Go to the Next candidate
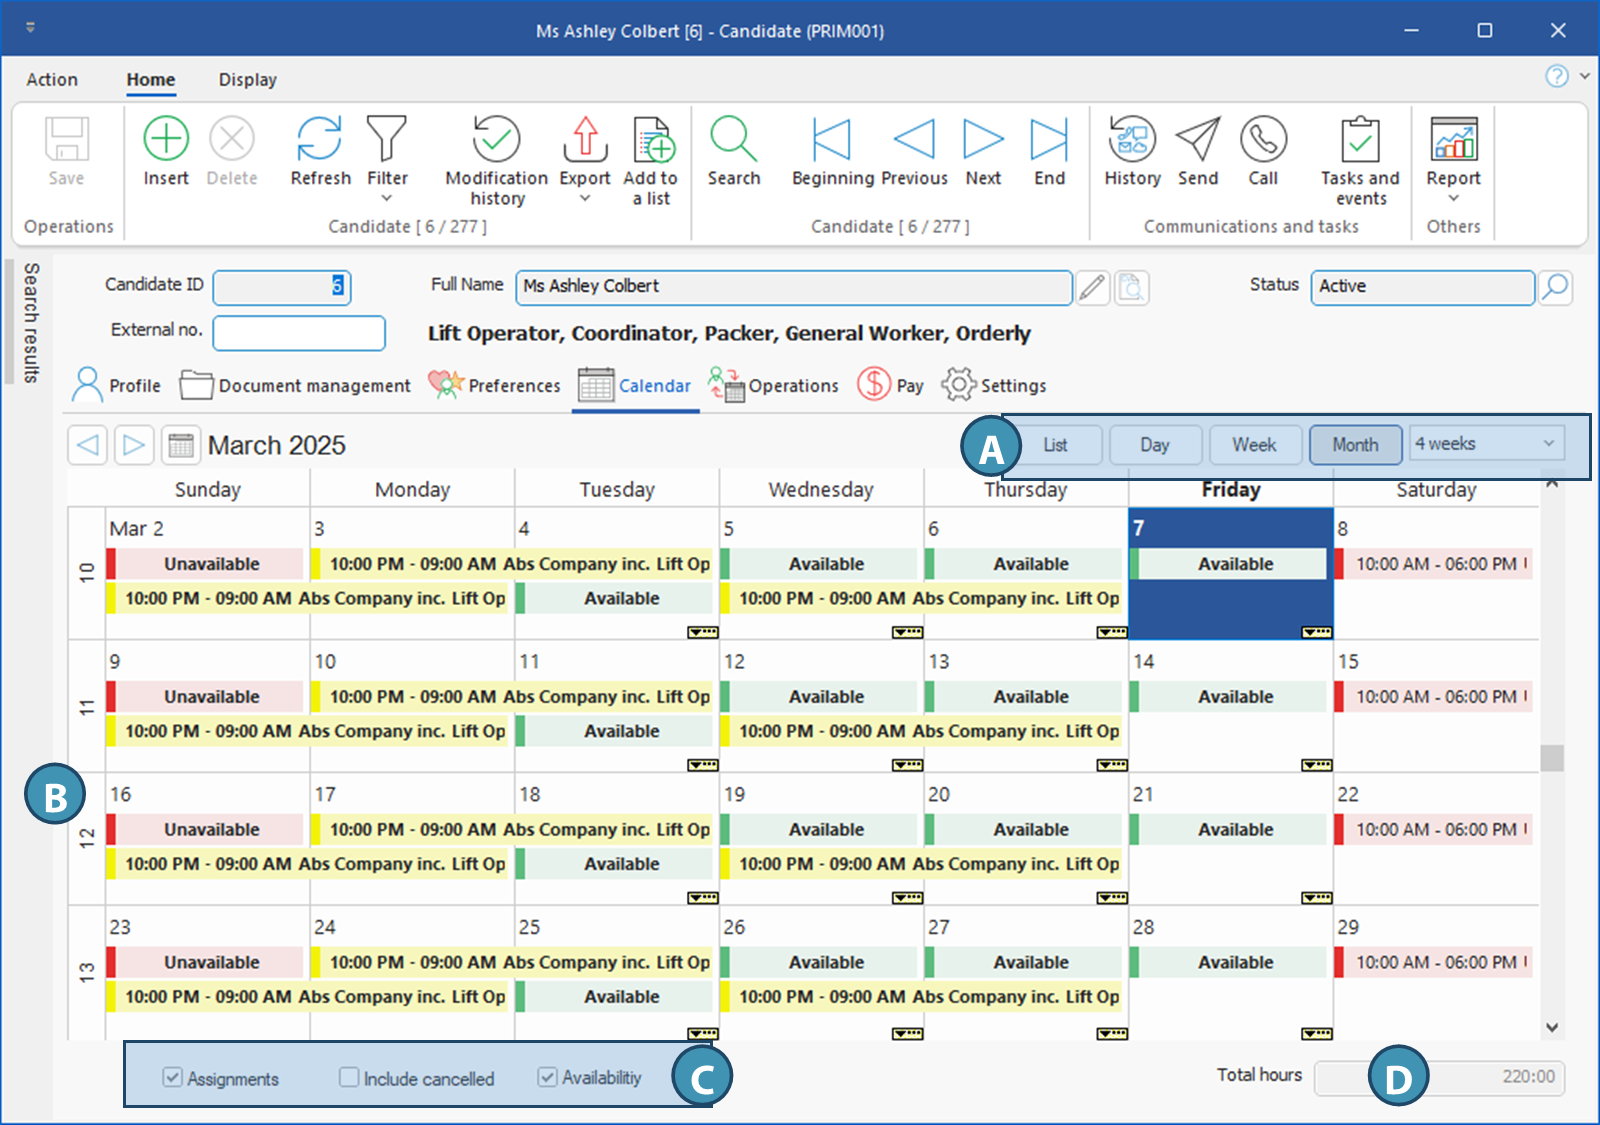 point(983,139)
